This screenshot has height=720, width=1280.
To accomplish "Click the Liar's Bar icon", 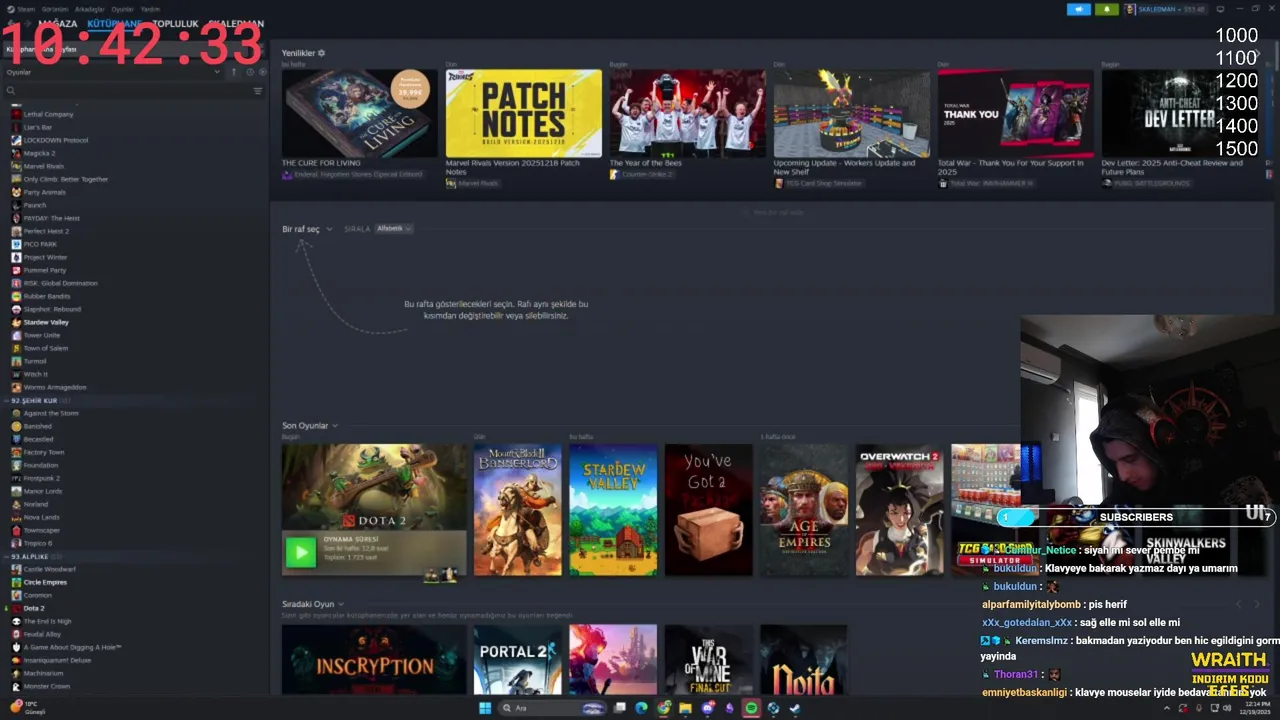I will 16,127.
